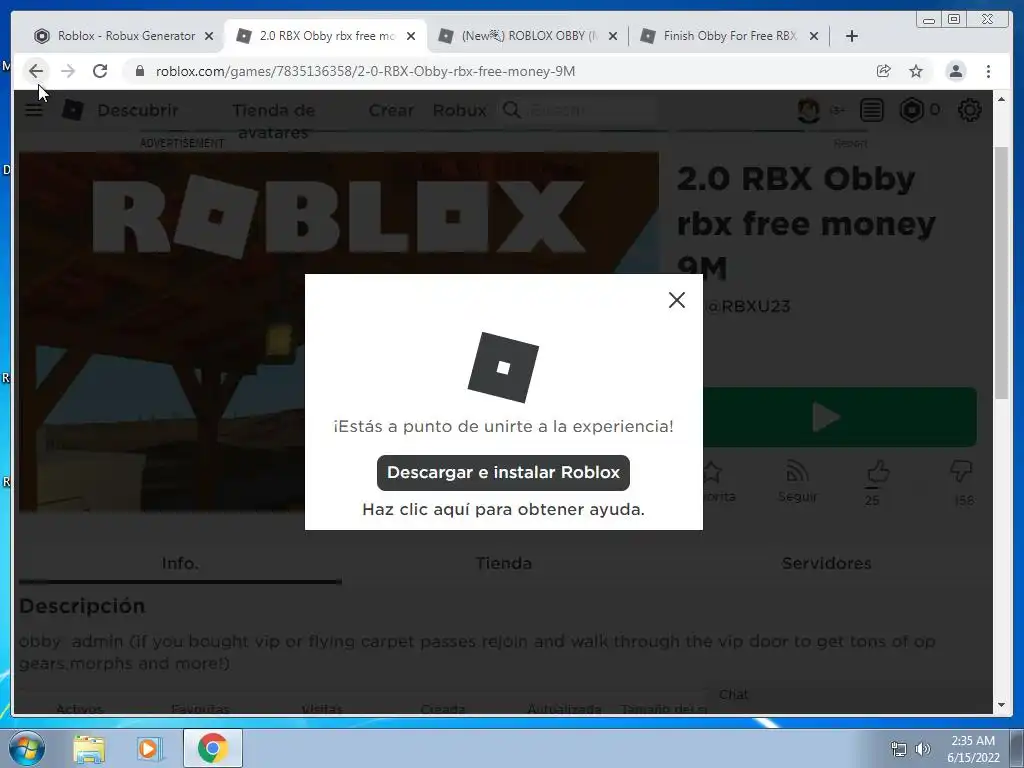Click the padlock site info icon

coord(139,71)
